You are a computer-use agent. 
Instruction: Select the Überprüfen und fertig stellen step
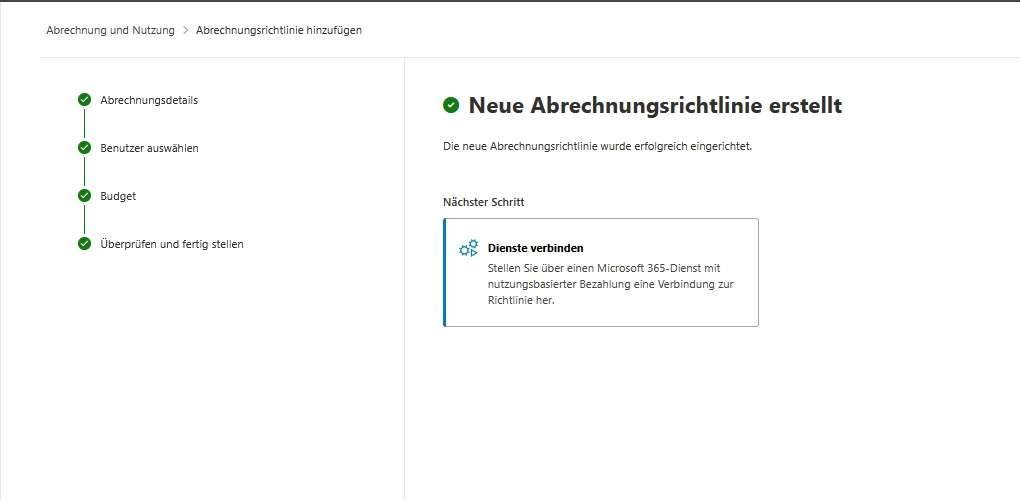[x=171, y=244]
